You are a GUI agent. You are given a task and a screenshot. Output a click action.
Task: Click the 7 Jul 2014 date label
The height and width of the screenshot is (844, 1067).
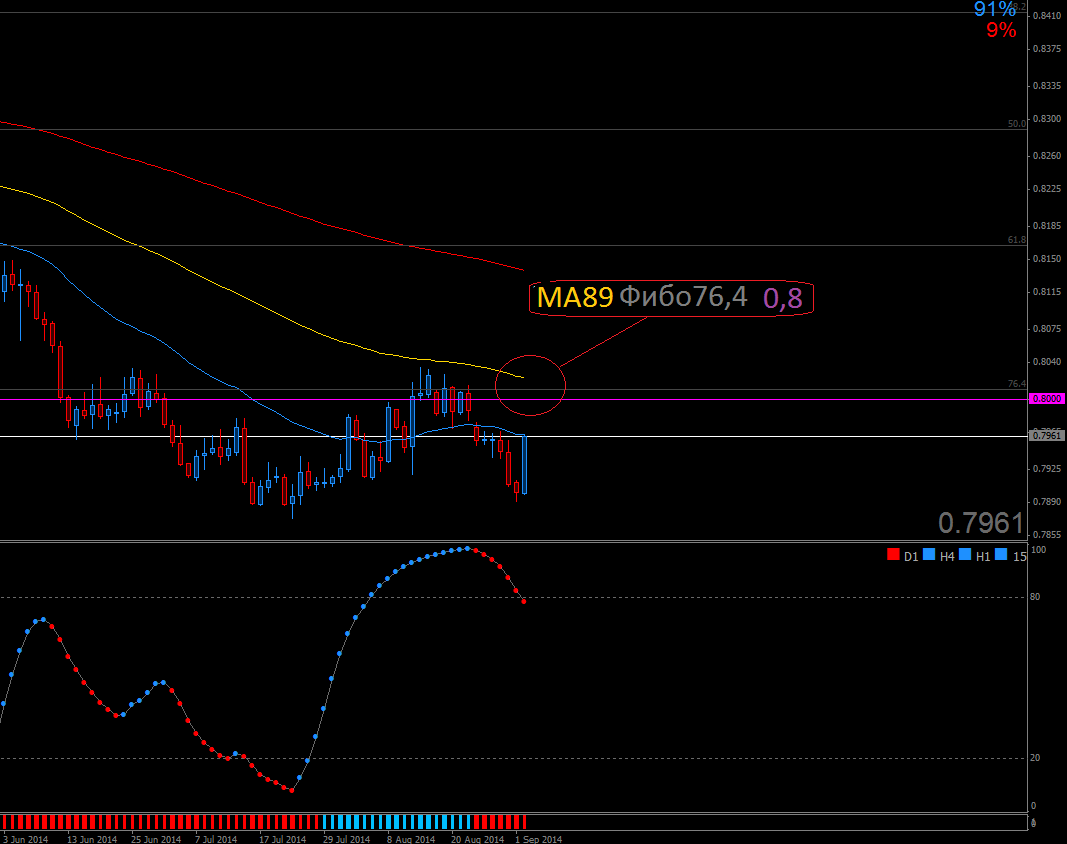click(216, 839)
